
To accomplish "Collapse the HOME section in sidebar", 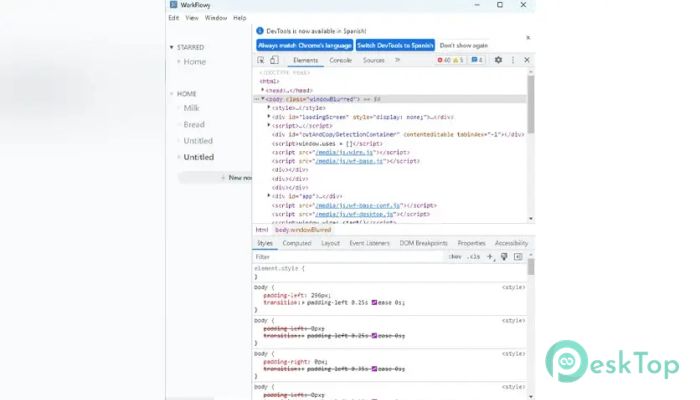I will (x=171, y=94).
